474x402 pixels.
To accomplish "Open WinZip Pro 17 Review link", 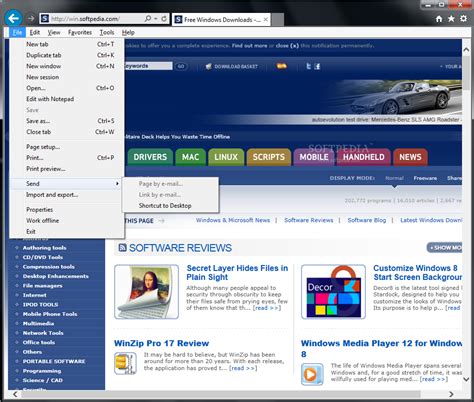I will tap(162, 343).
